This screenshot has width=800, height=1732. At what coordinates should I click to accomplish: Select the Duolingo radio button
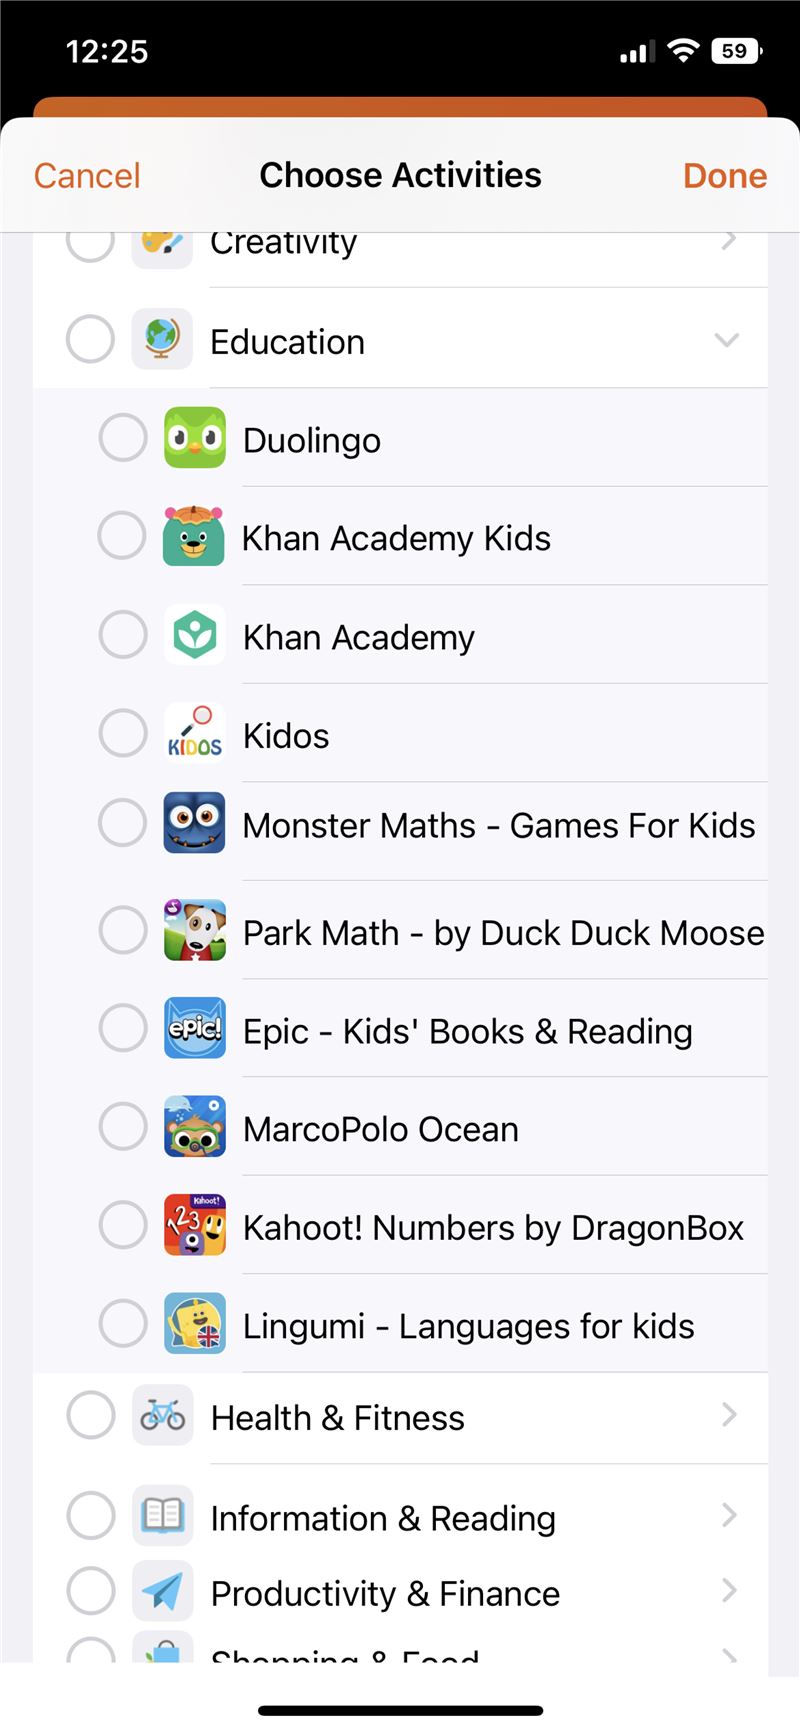(123, 438)
